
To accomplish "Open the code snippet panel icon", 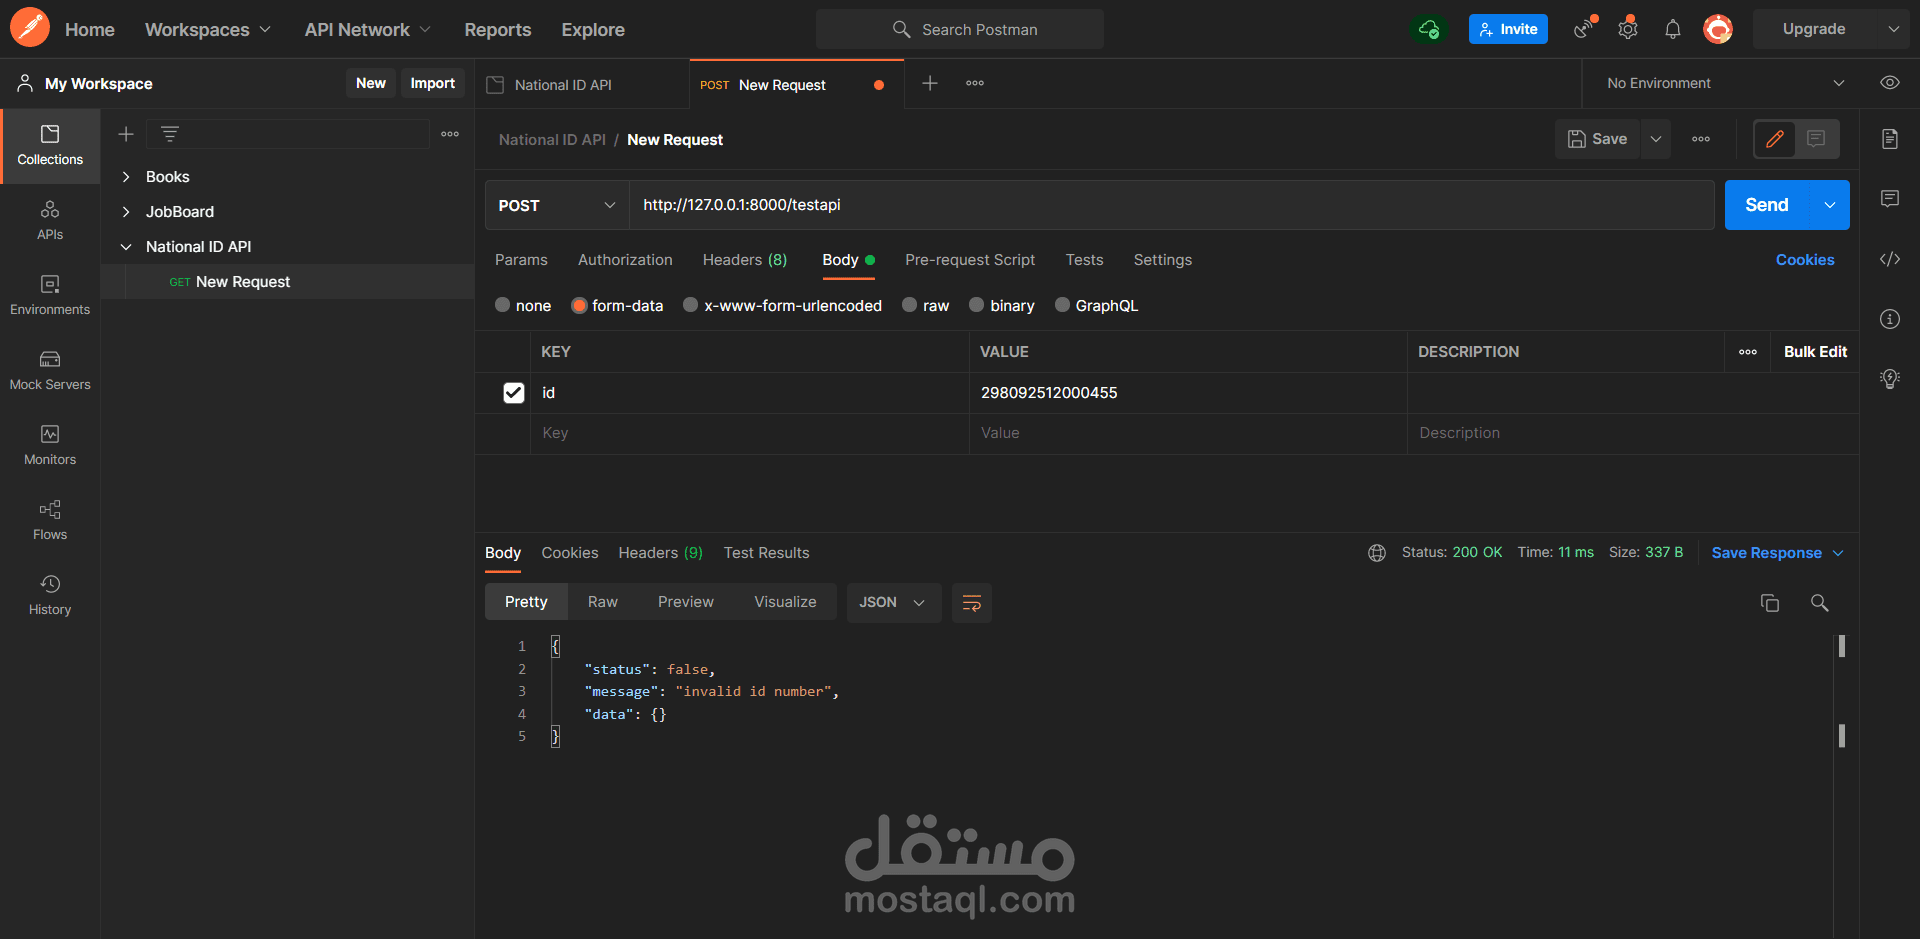I will click(x=1890, y=259).
